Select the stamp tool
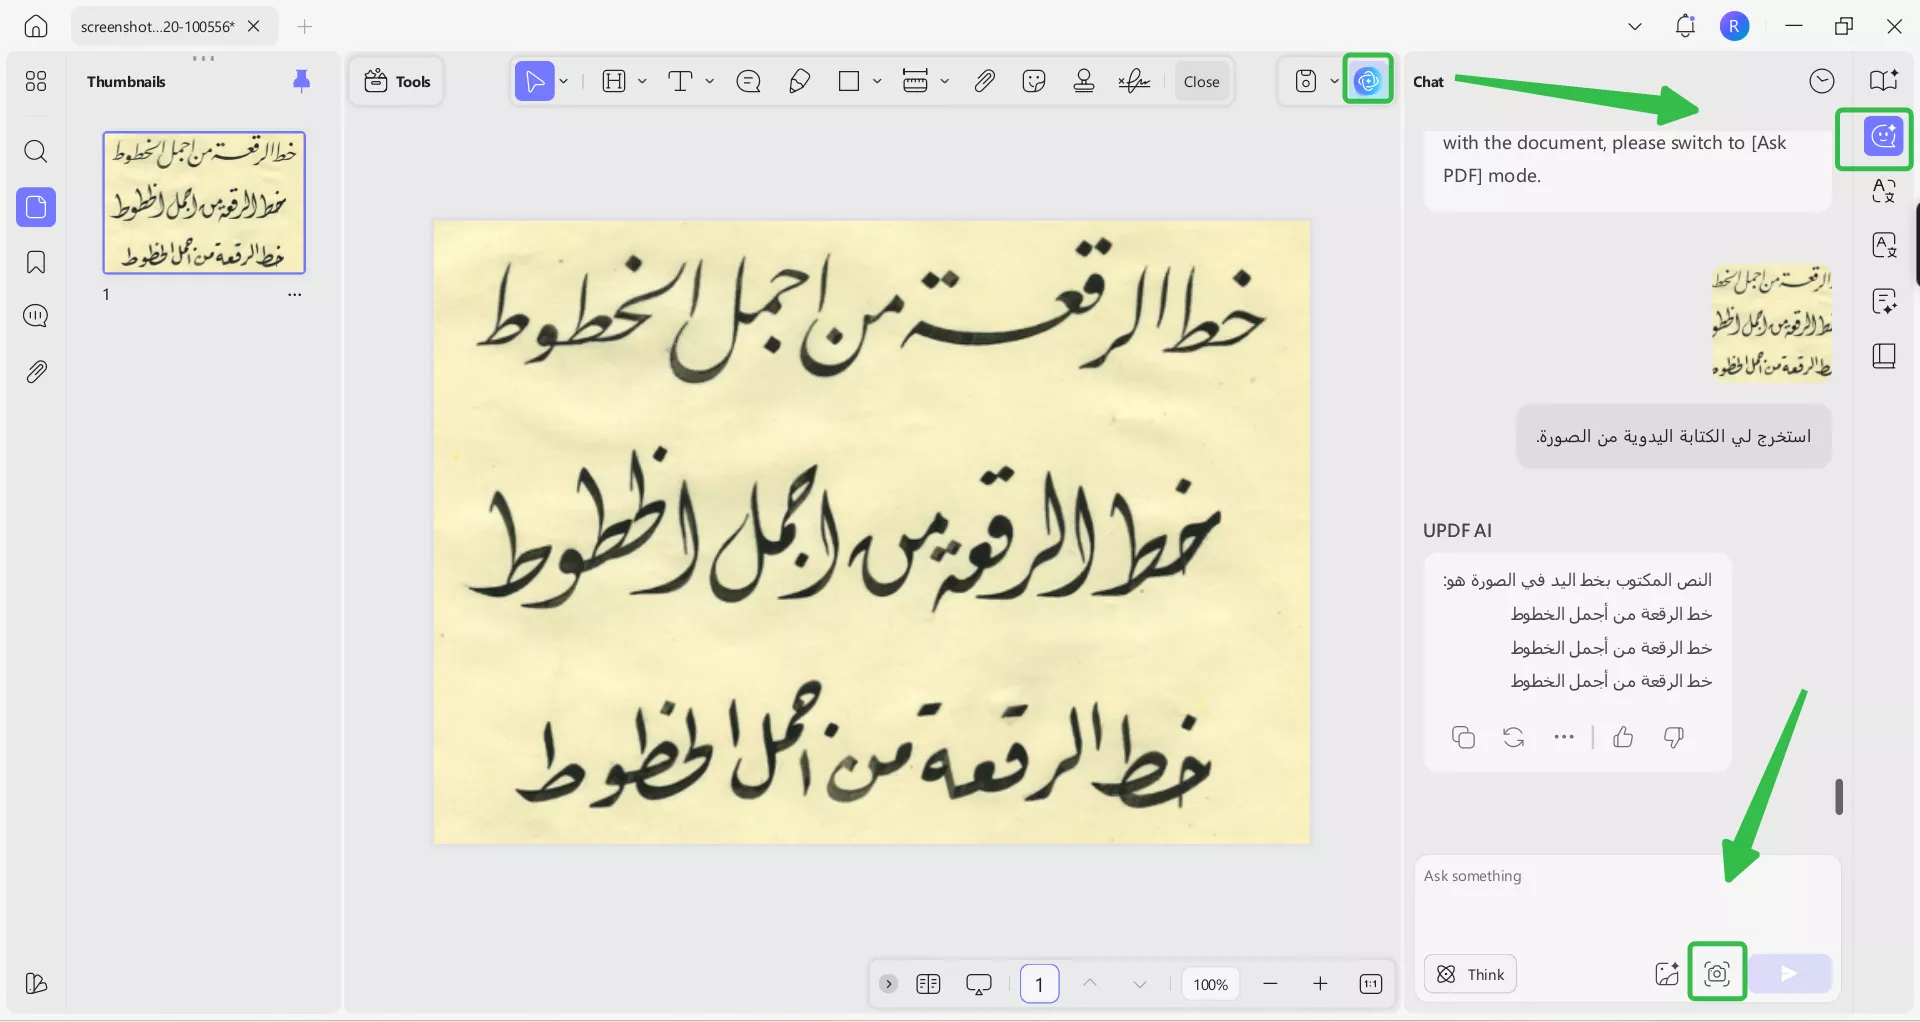Viewport: 1920px width, 1022px height. click(x=1083, y=82)
